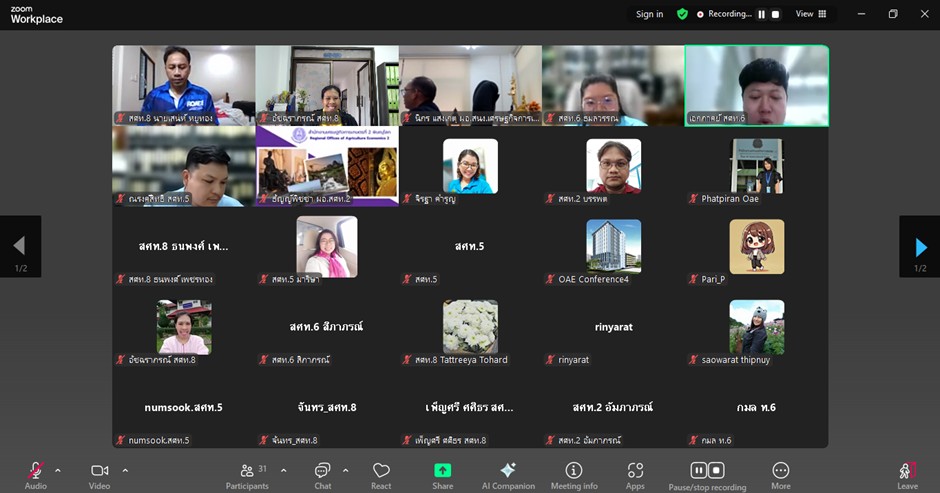The width and height of the screenshot is (940, 493).
Task: Toggle Pause/stop recording in the bottom toolbar
Action: coord(707,471)
